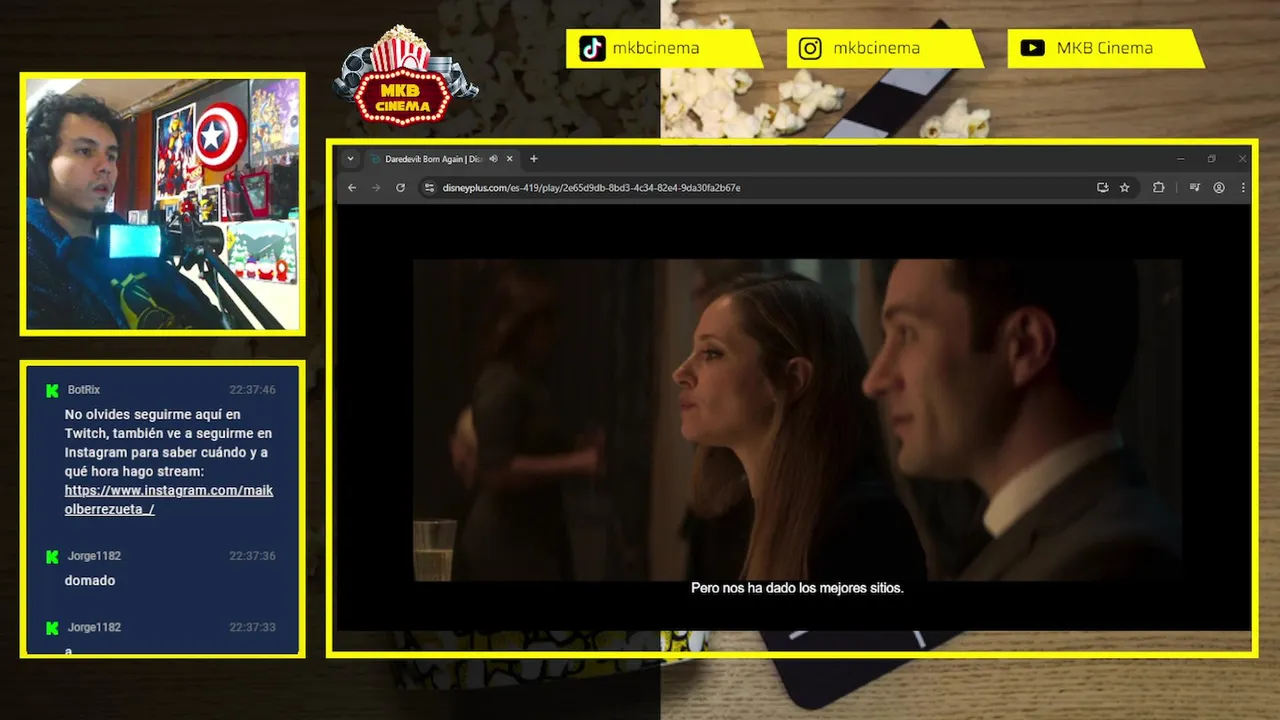Bookmark this page with the star icon
Viewport: 1280px width, 720px height.
1125,188
